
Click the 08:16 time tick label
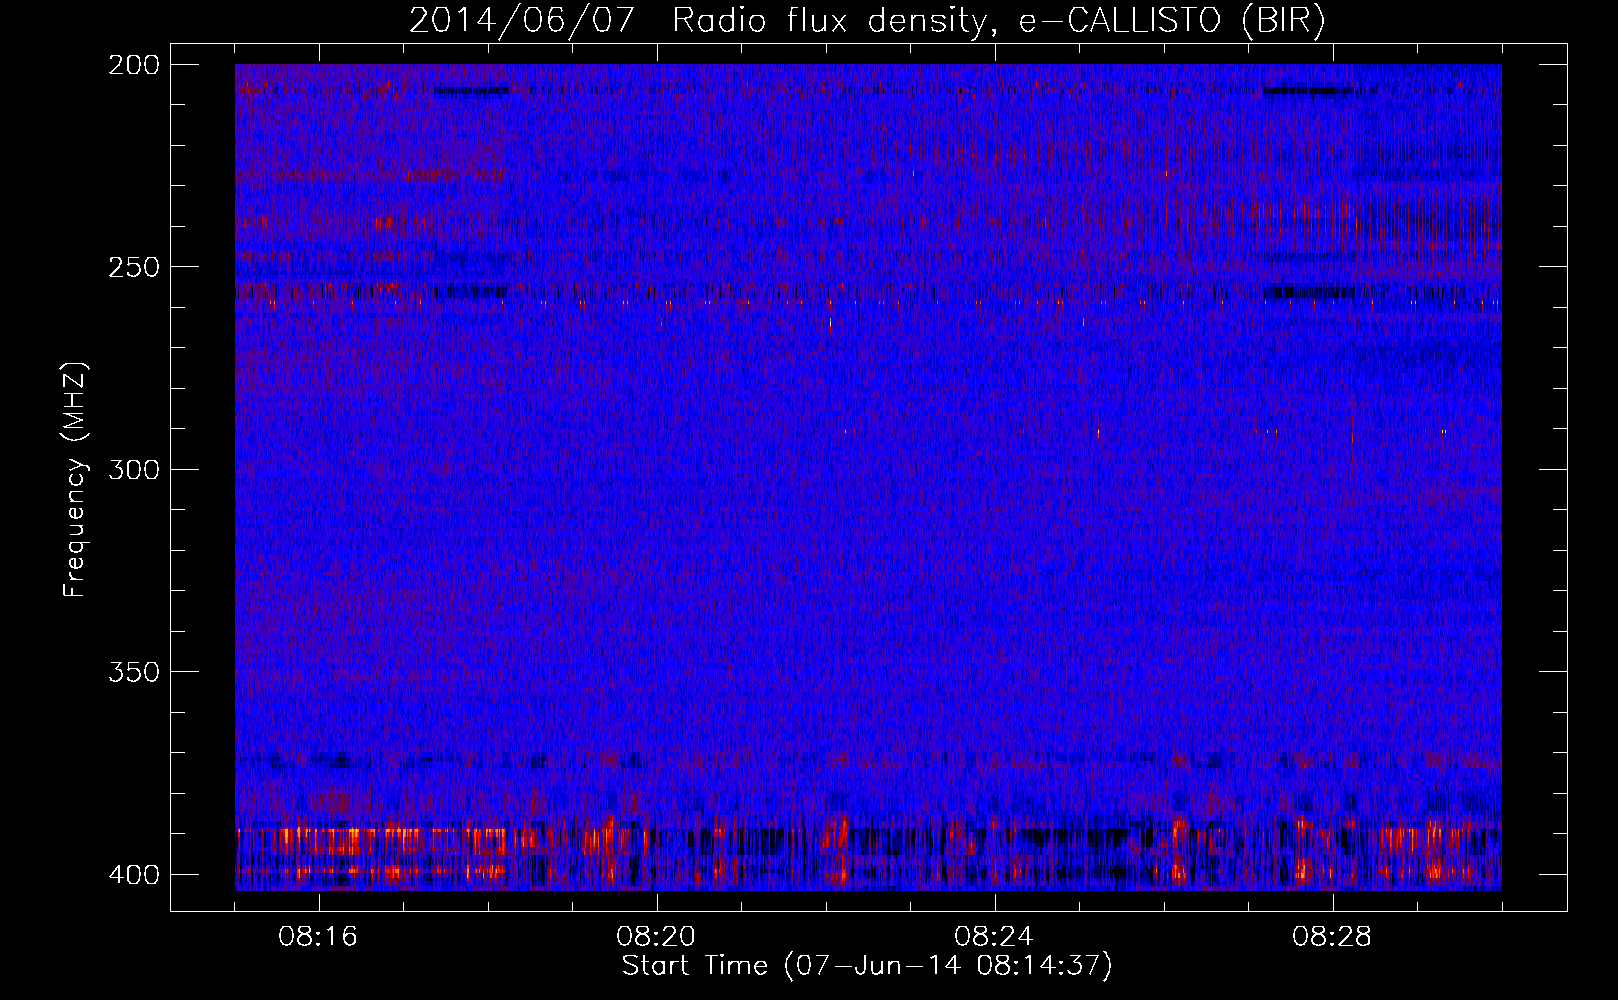click(x=318, y=937)
